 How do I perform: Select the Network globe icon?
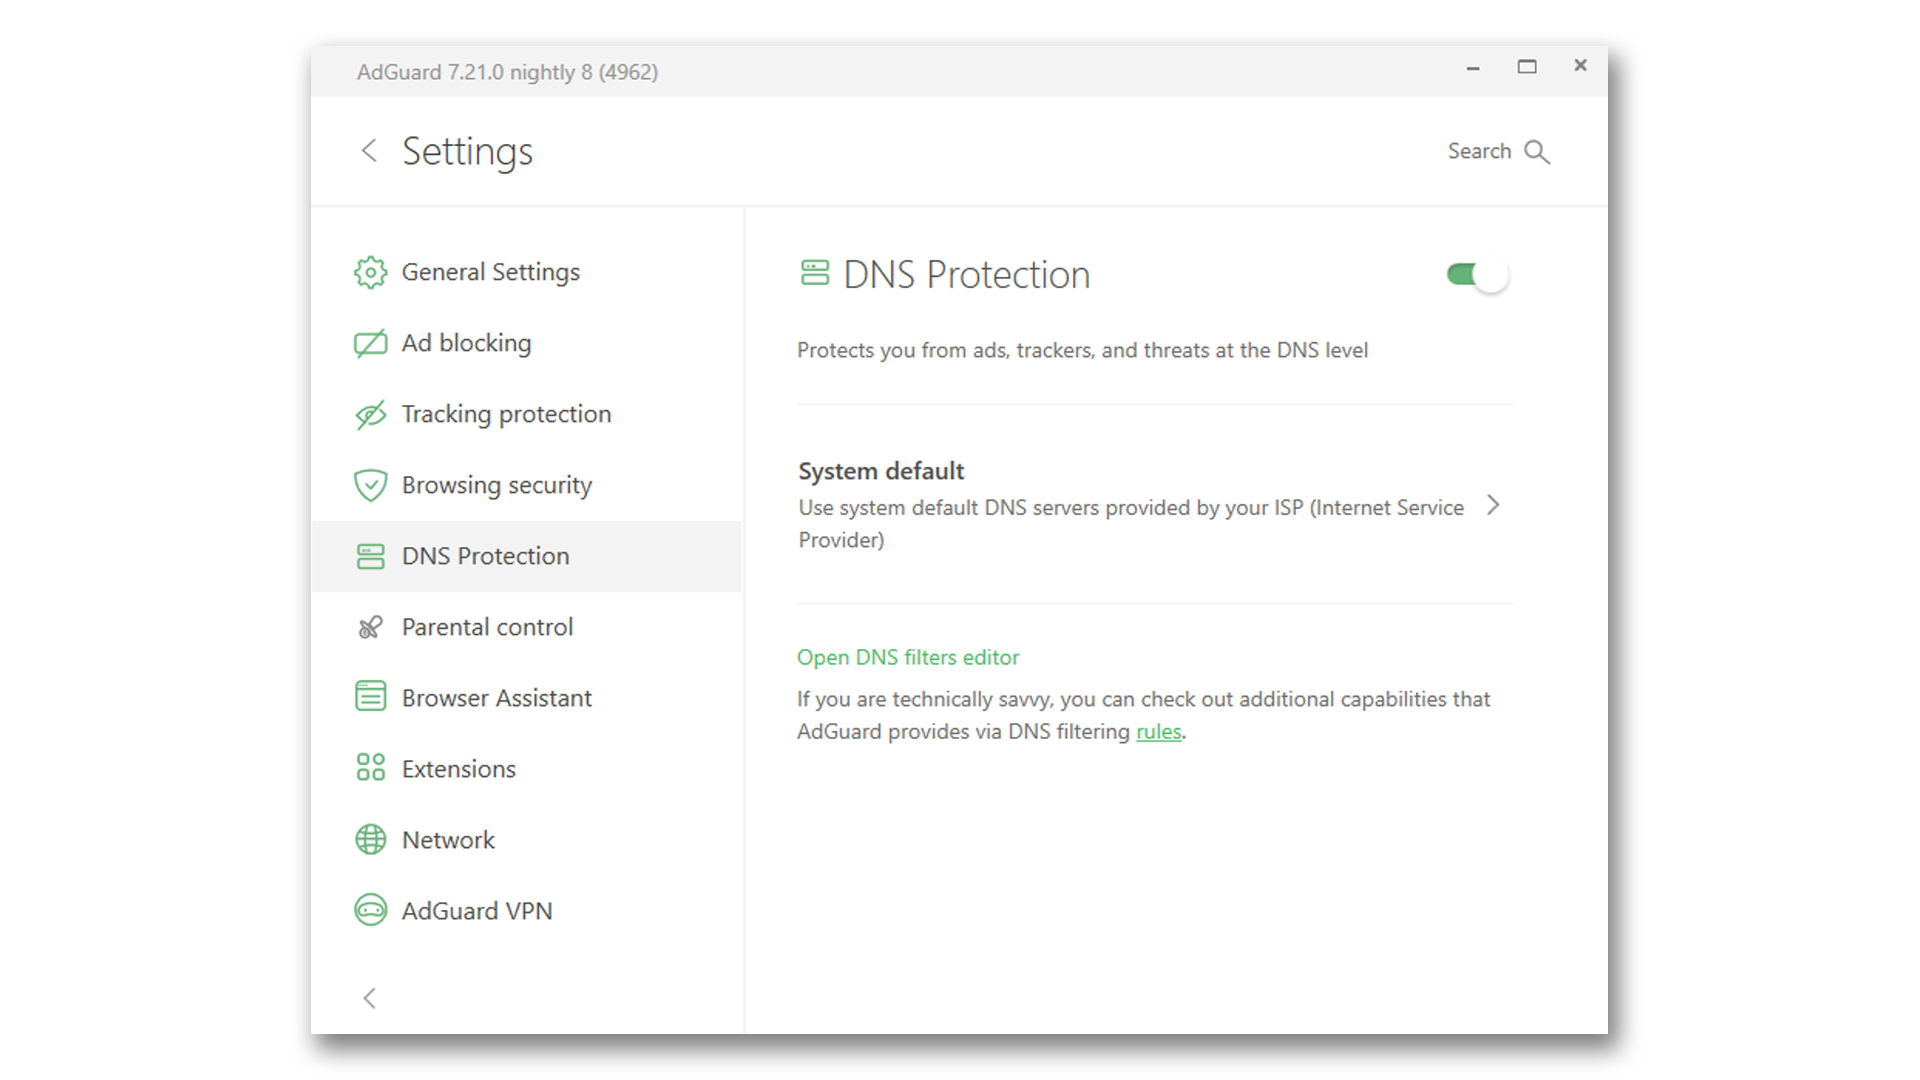pyautogui.click(x=370, y=839)
